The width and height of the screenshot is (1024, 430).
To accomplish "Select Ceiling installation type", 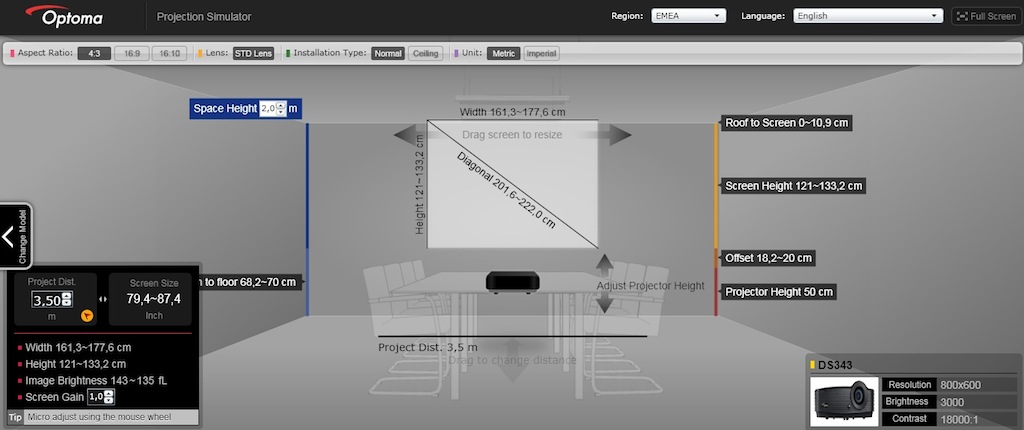I will (x=425, y=53).
